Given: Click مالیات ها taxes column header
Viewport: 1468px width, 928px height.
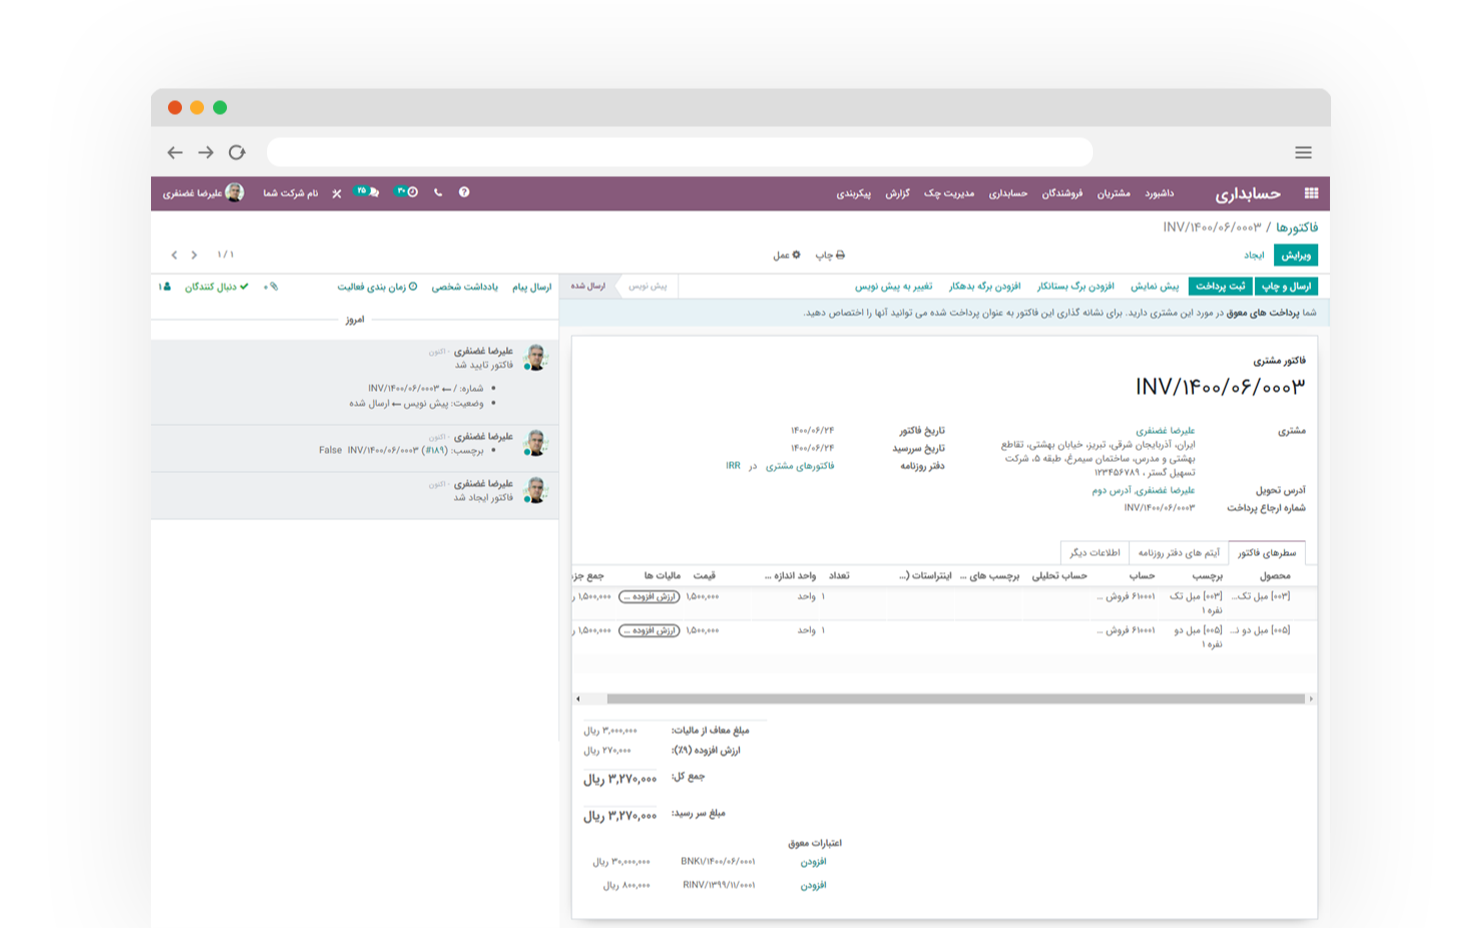Looking at the screenshot, I should click(662, 576).
